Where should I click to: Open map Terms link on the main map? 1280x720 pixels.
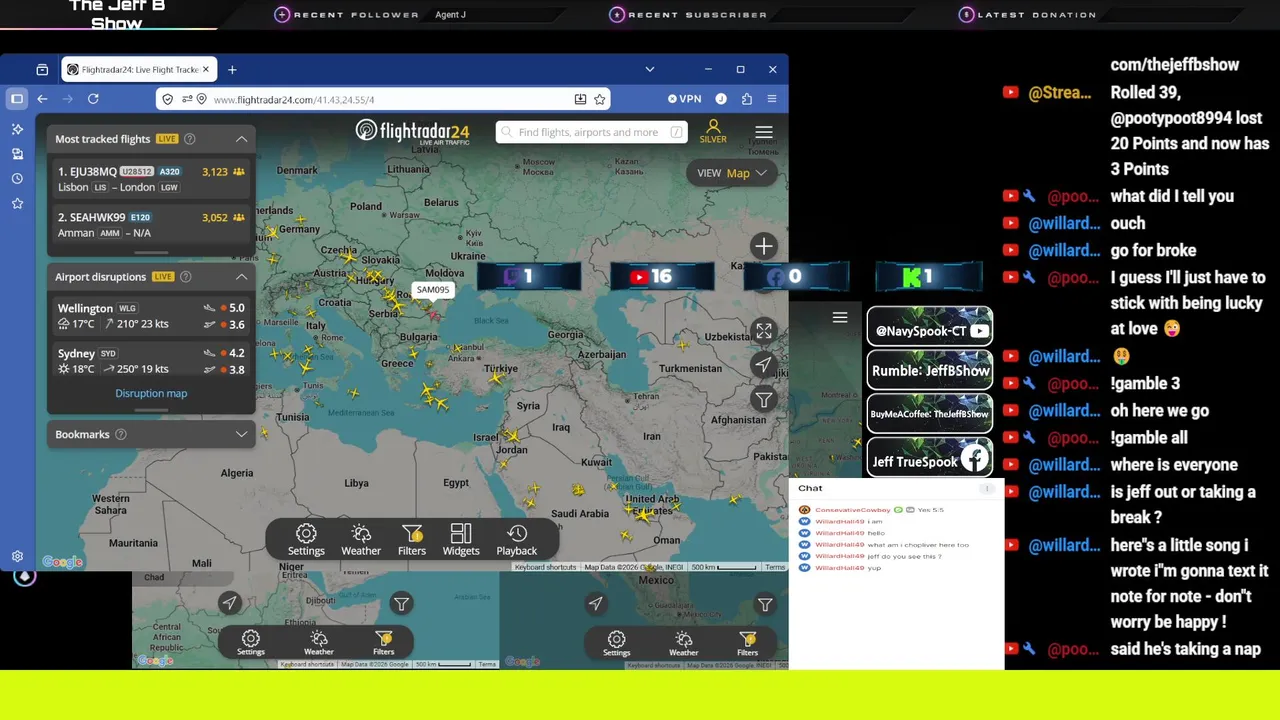click(x=776, y=567)
